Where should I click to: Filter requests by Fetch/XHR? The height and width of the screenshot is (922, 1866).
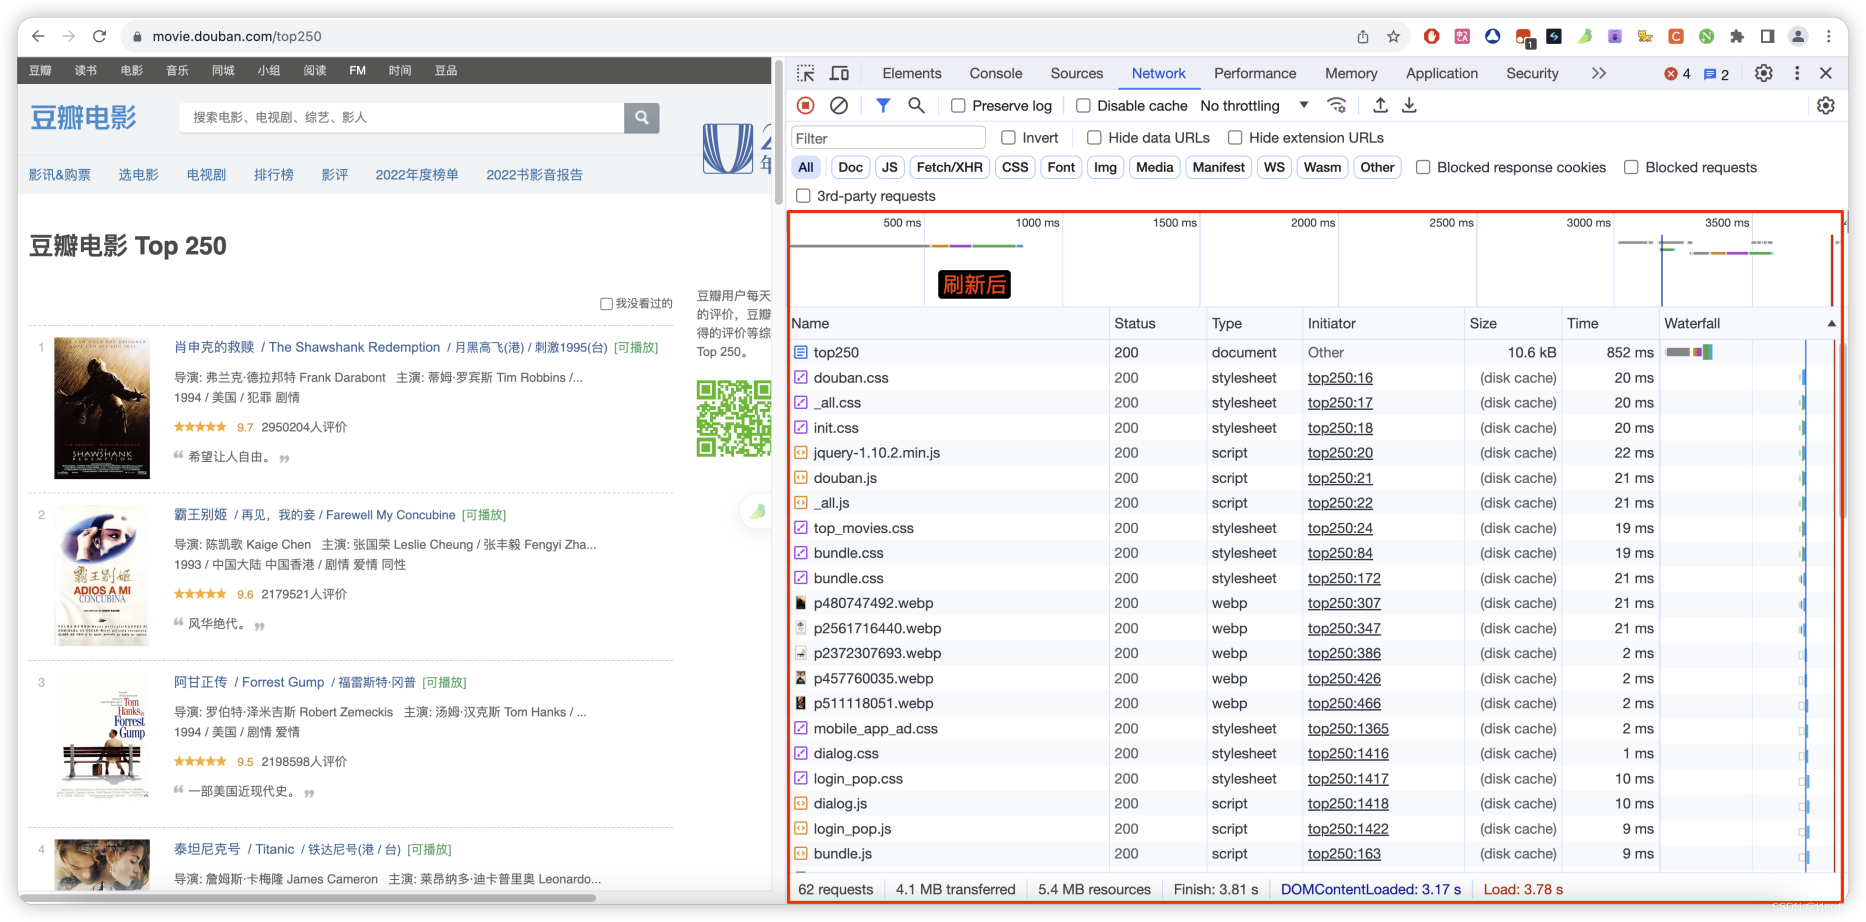point(950,167)
